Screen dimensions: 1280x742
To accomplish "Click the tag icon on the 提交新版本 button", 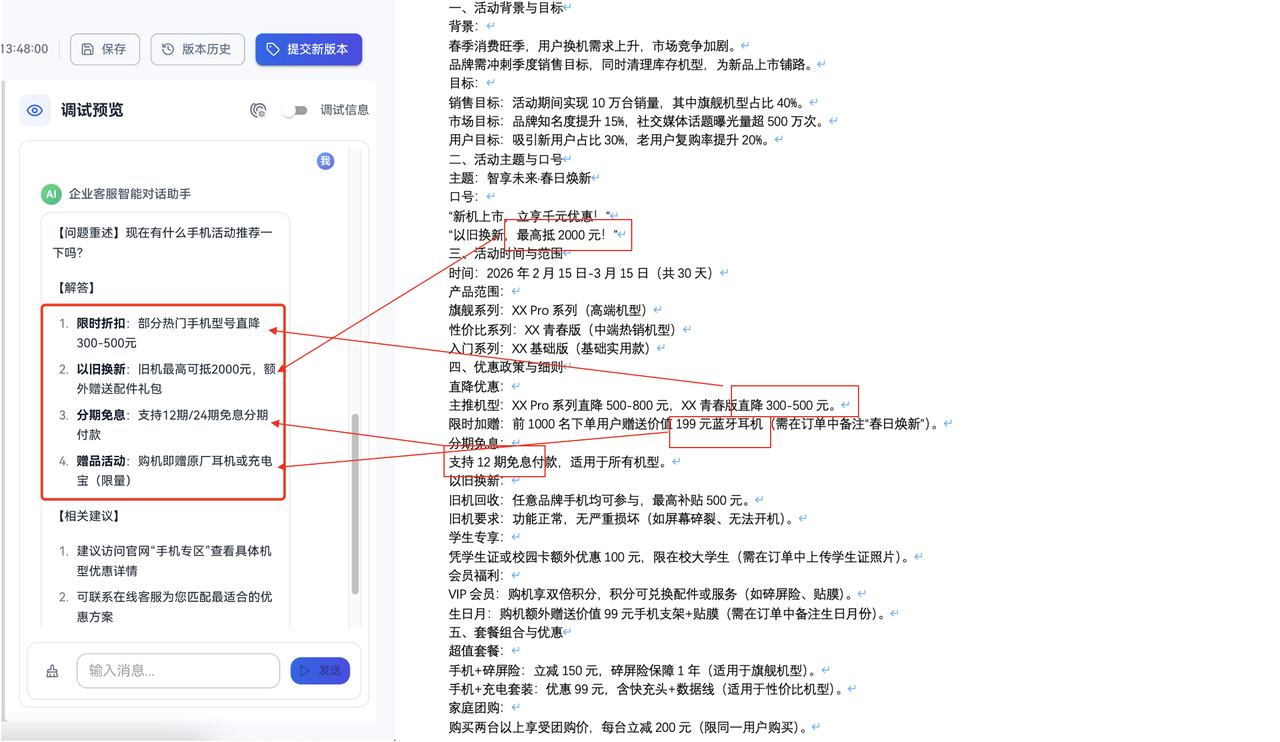I will point(272,48).
